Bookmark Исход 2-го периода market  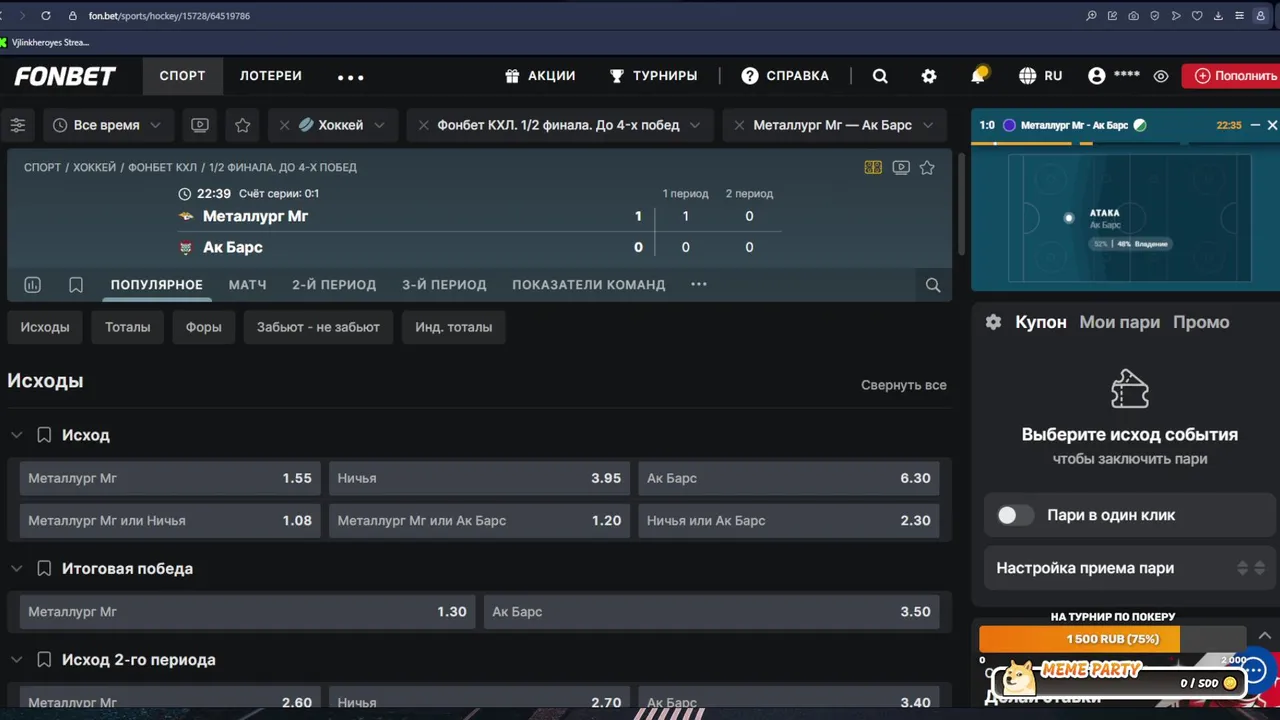(x=44, y=660)
